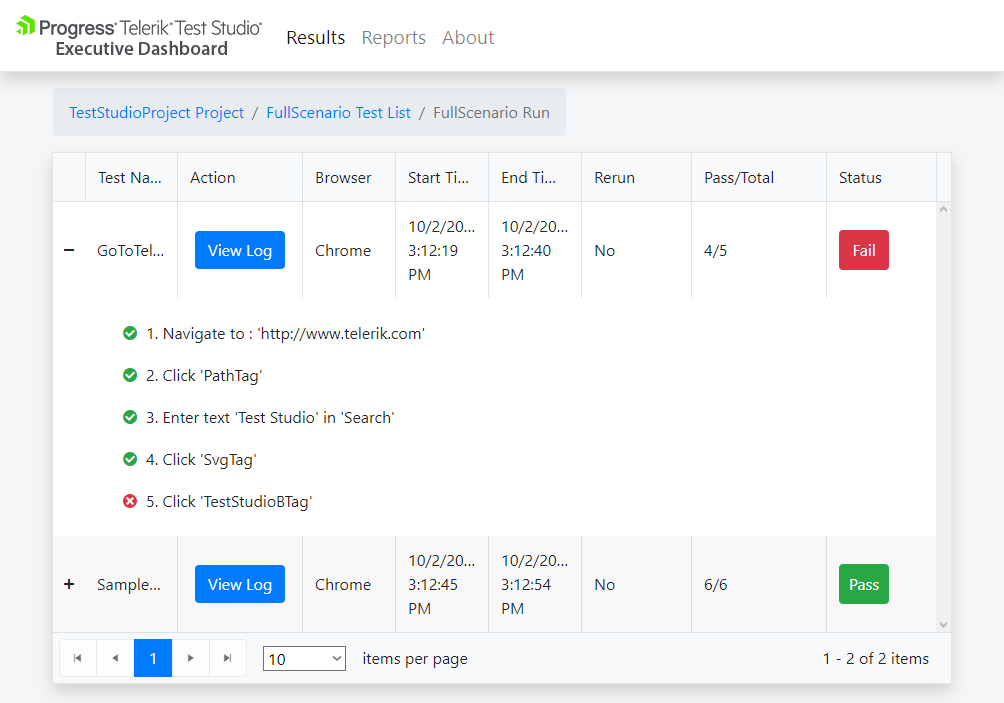Click the 3:12:54 PM end time cell
This screenshot has height=703, width=1004.
[x=535, y=584]
